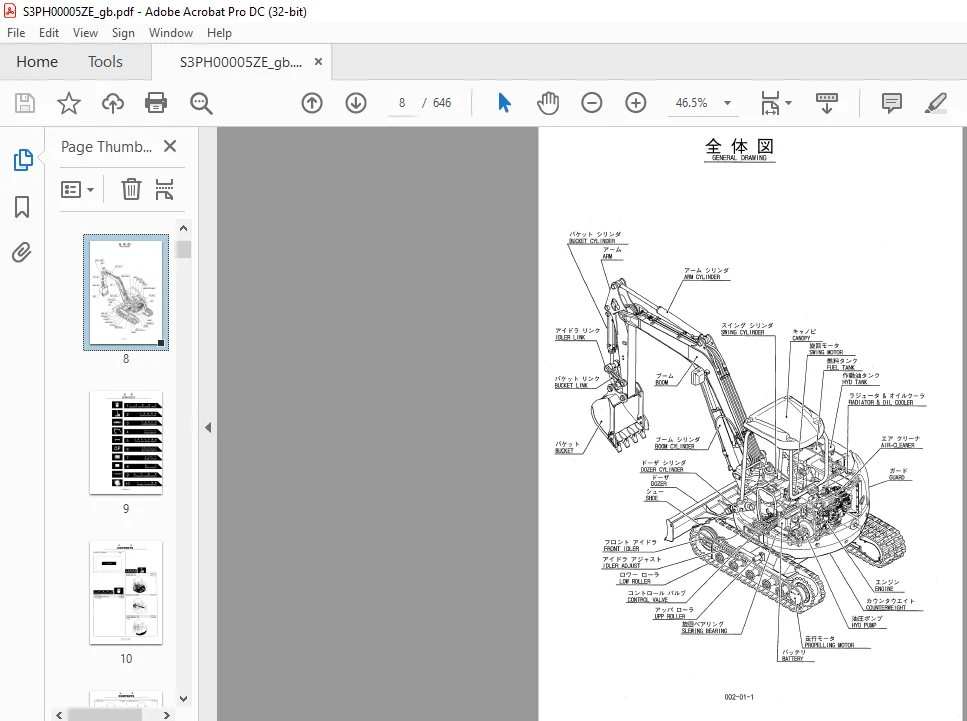Screen dimensions: 967x721
Task: Switch to the Home tab
Action: coord(37,62)
